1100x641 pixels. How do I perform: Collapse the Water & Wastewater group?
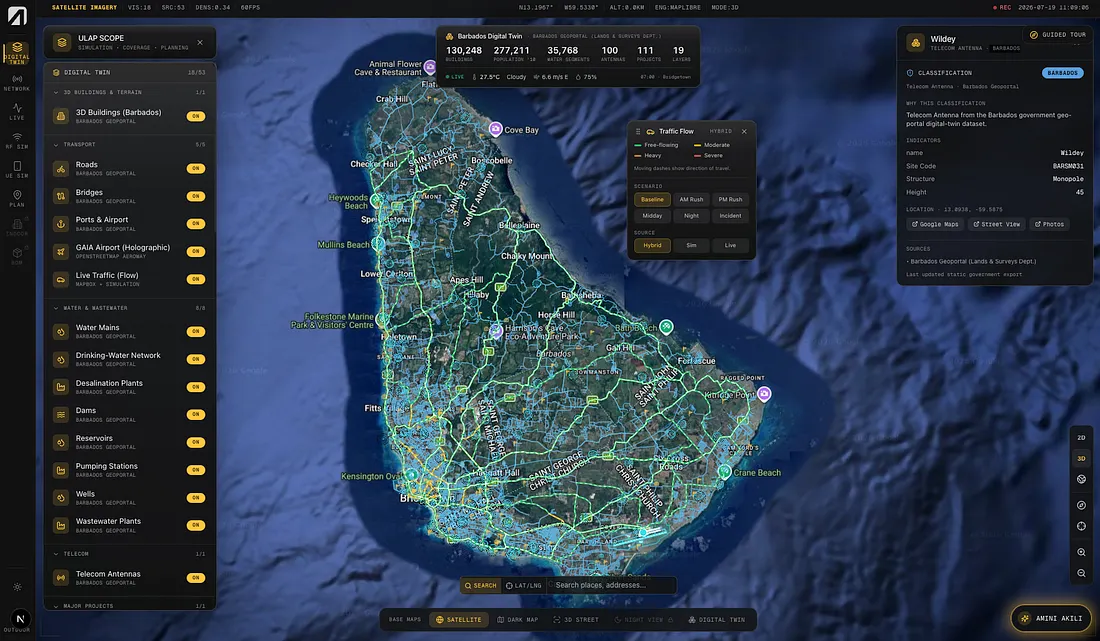click(x=129, y=308)
